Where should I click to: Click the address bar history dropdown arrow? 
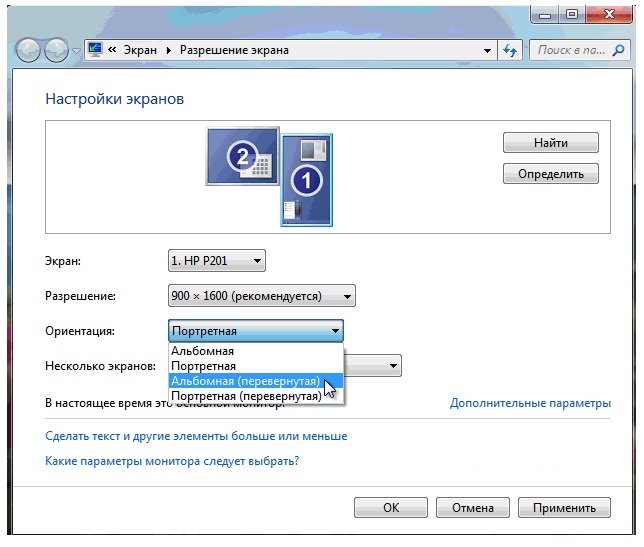click(x=487, y=51)
